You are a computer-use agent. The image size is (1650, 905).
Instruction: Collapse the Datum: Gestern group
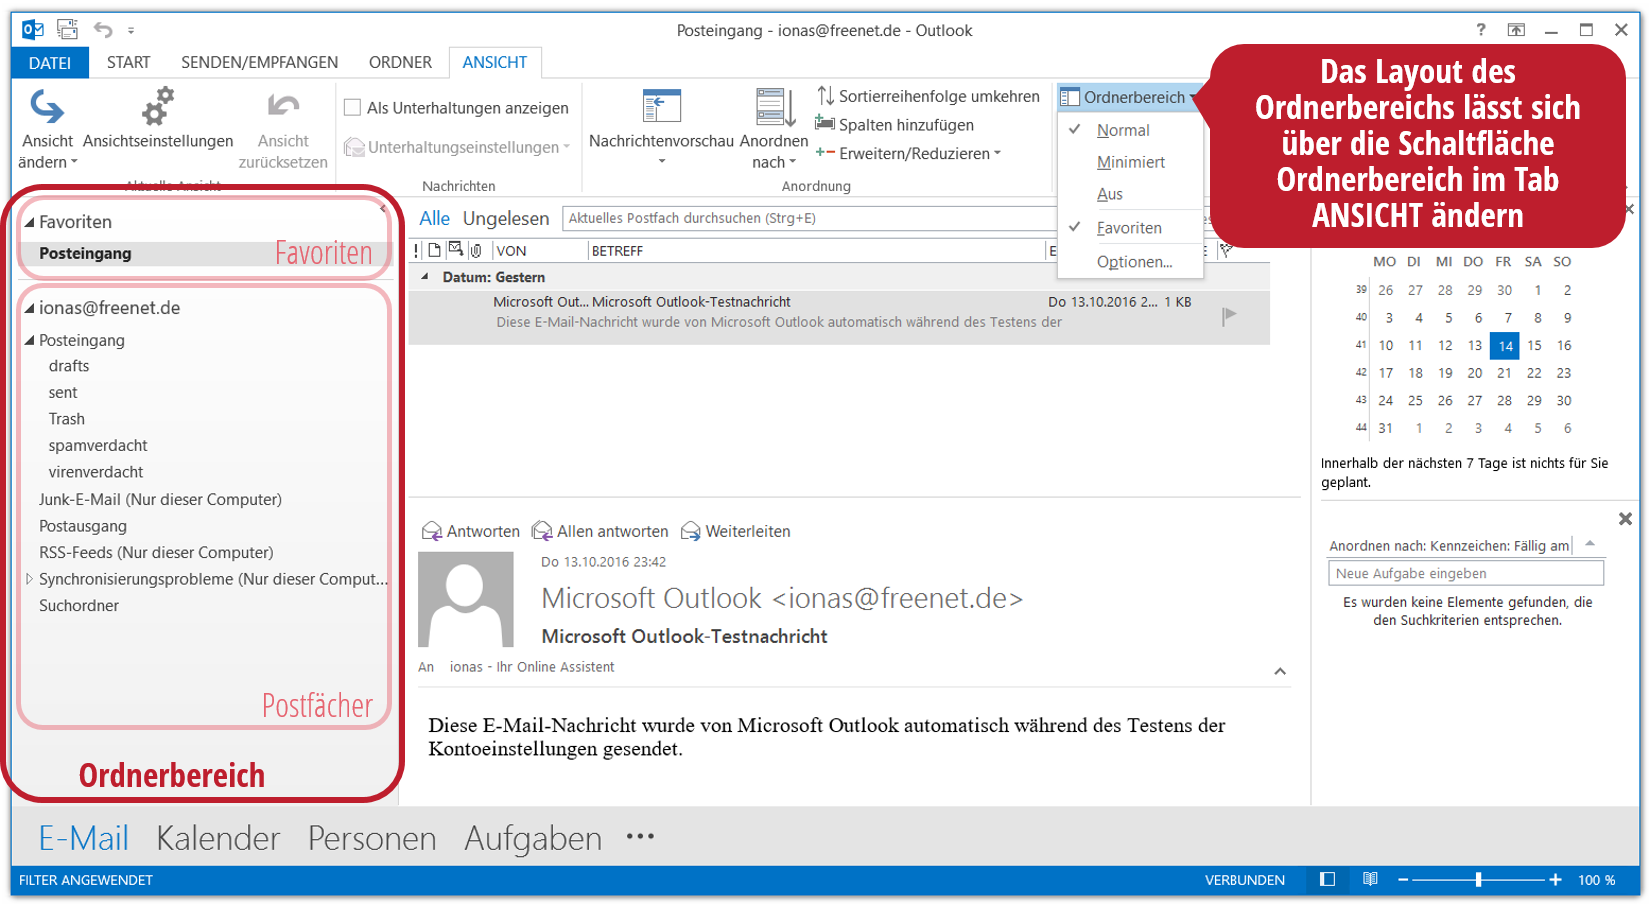(425, 277)
